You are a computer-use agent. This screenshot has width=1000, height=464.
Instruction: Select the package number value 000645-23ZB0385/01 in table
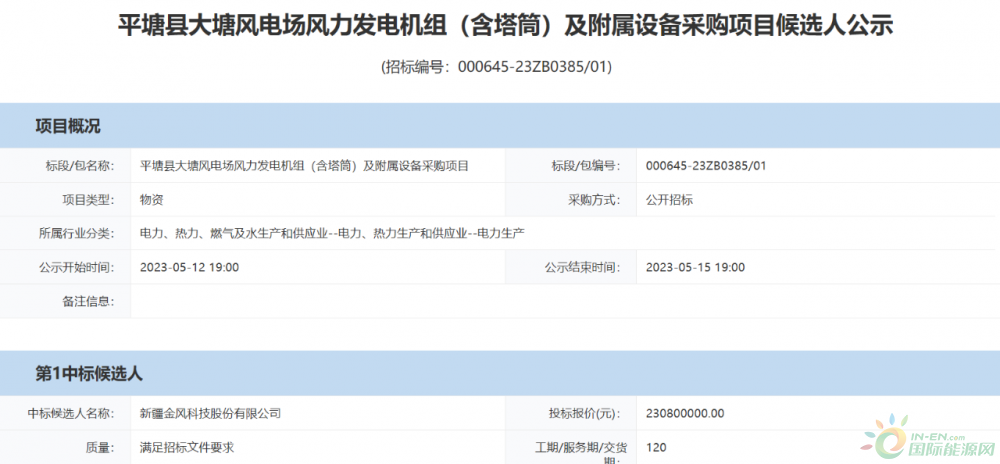coord(706,166)
